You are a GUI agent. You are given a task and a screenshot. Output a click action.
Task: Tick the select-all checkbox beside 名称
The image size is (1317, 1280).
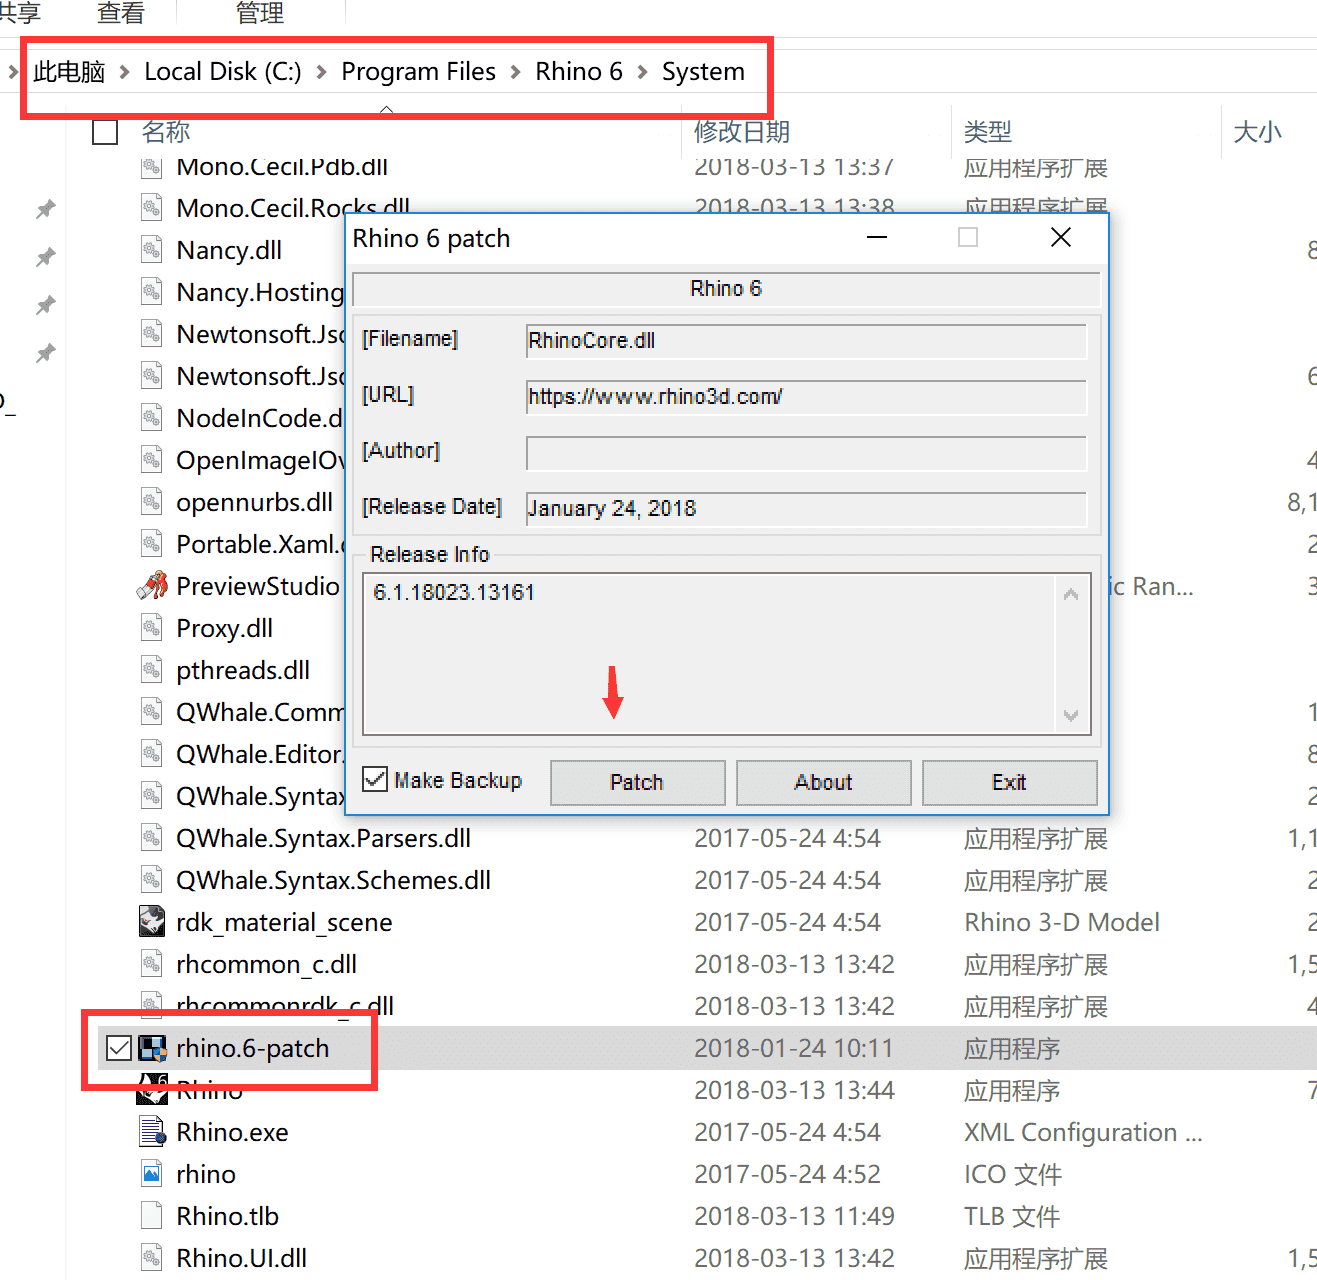coord(105,132)
